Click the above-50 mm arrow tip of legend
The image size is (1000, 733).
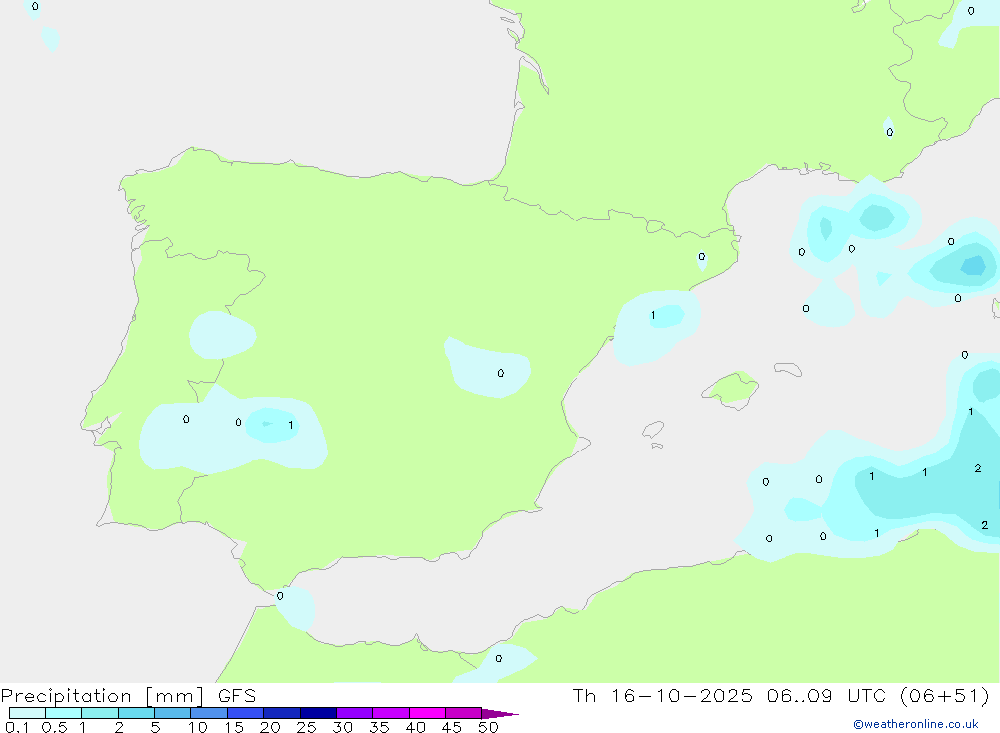click(499, 713)
